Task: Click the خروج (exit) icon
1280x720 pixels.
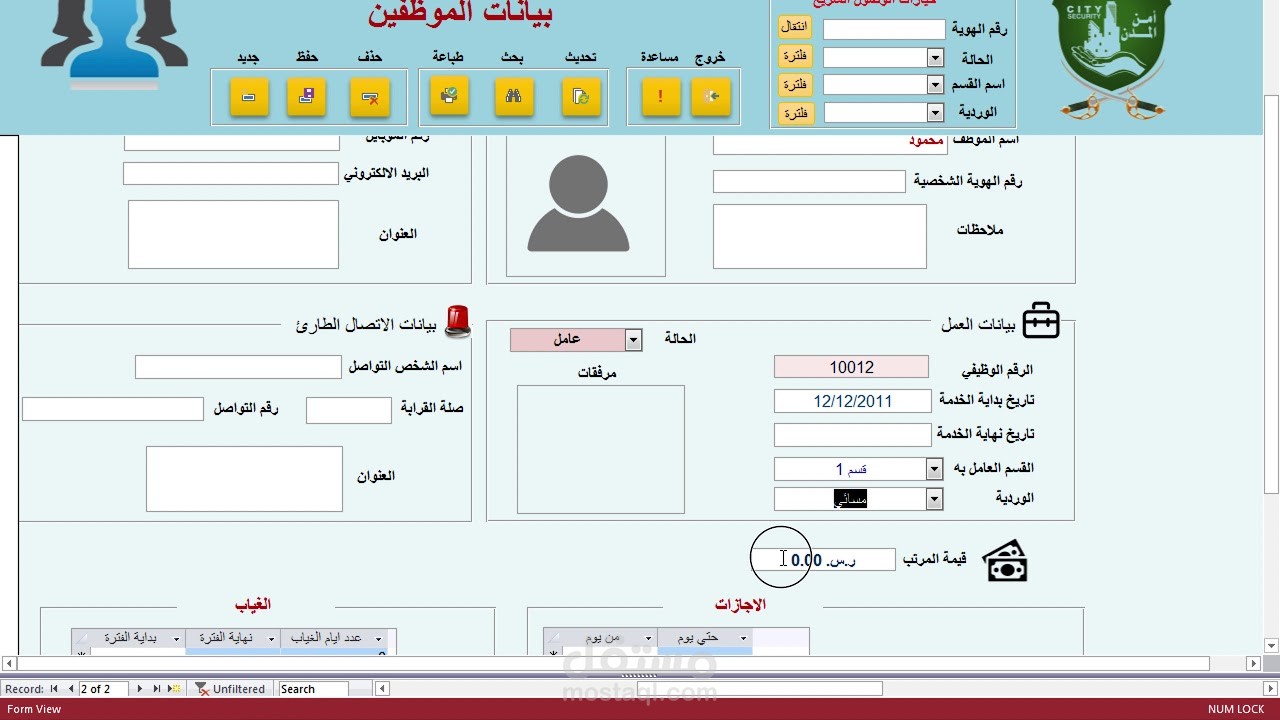Action: [x=712, y=97]
